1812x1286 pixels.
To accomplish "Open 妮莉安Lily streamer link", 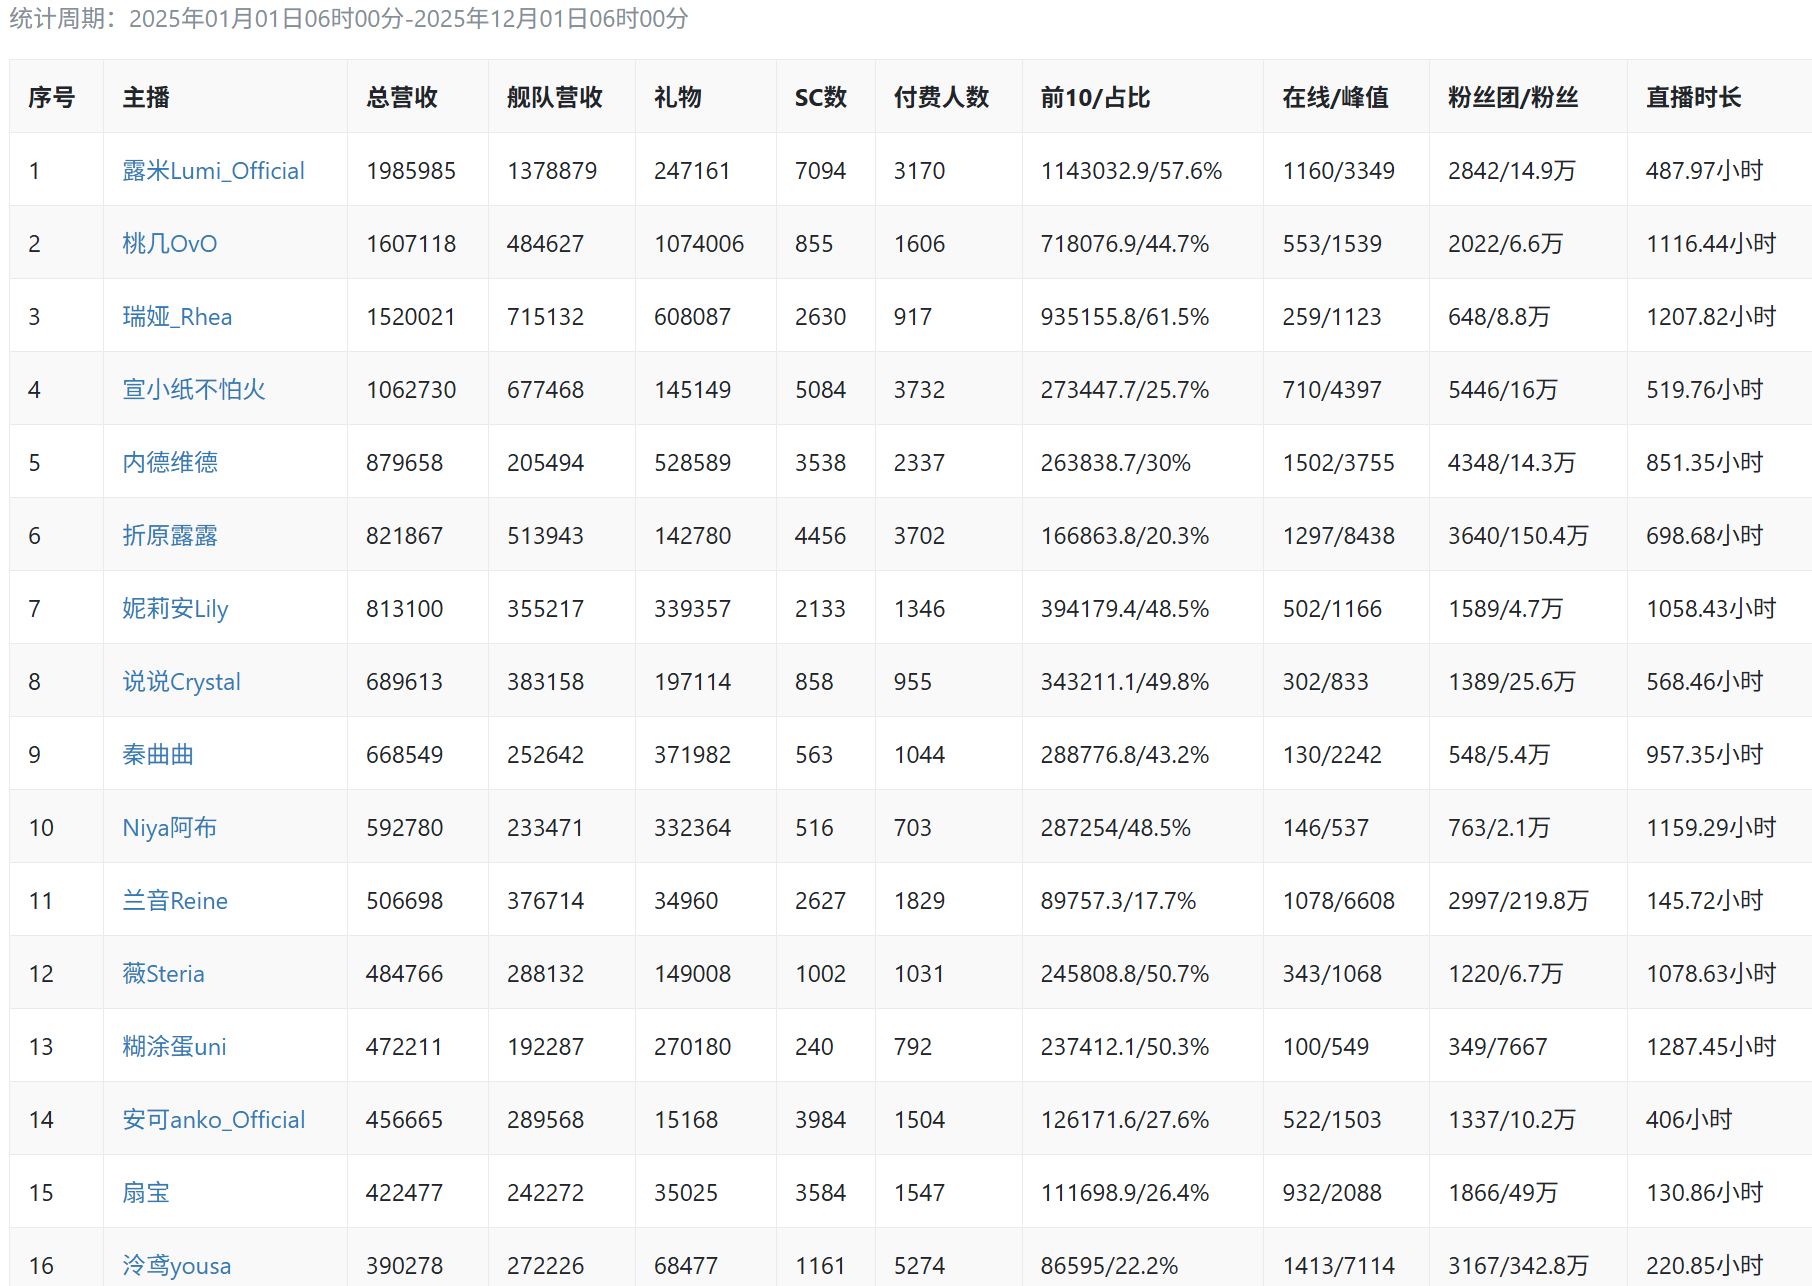I will pos(175,609).
